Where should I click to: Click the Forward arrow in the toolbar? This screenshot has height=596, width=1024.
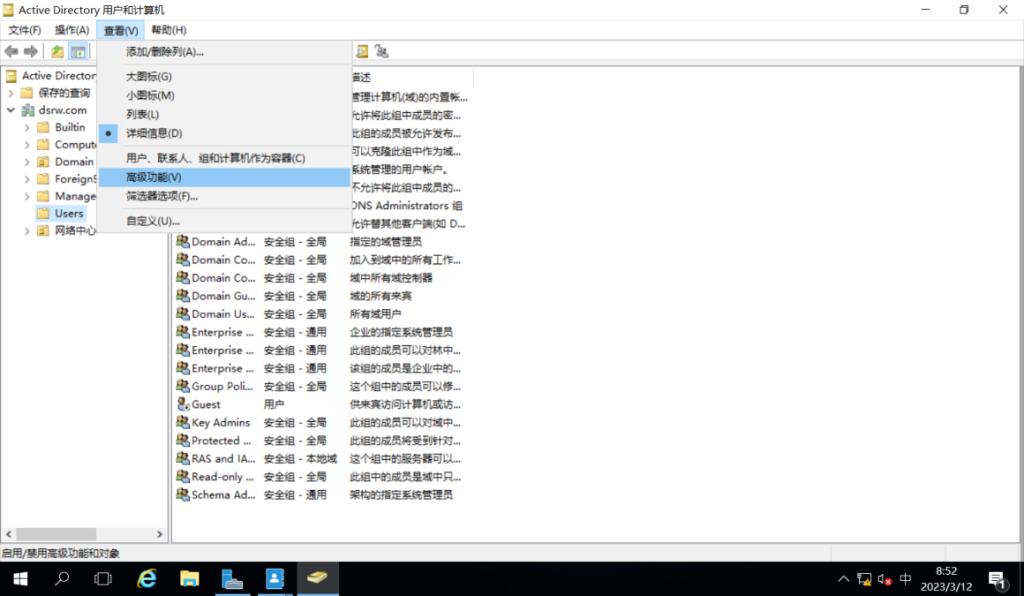tap(31, 52)
